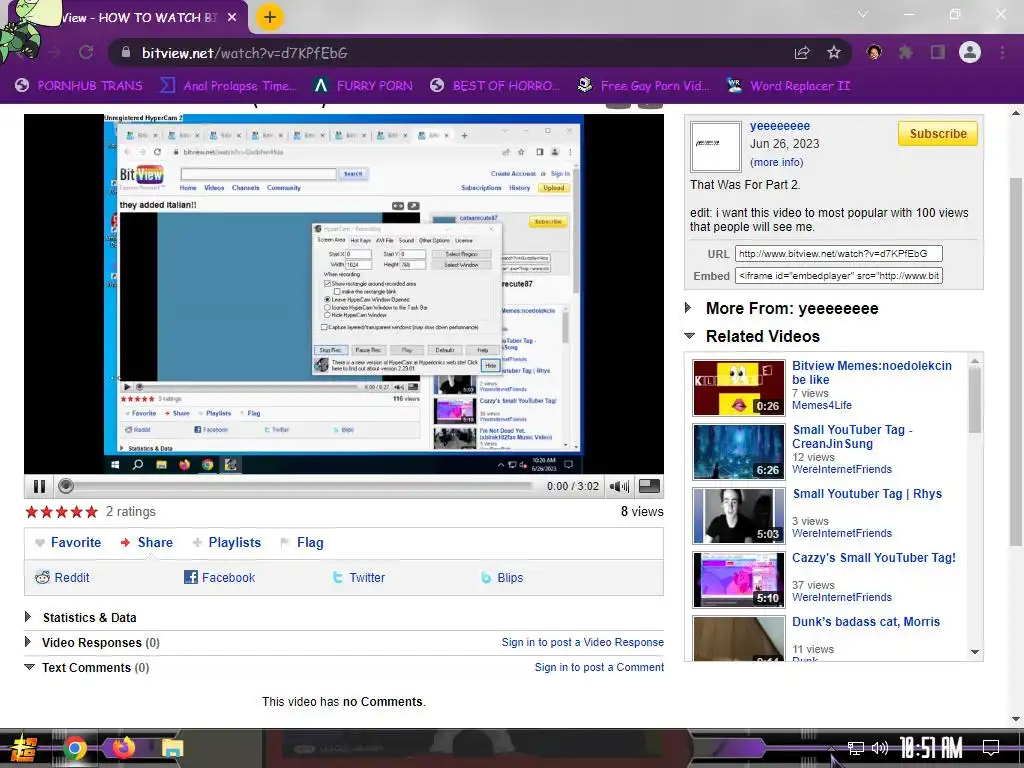
Task: Click the five-star rating bar
Action: pyautogui.click(x=61, y=511)
